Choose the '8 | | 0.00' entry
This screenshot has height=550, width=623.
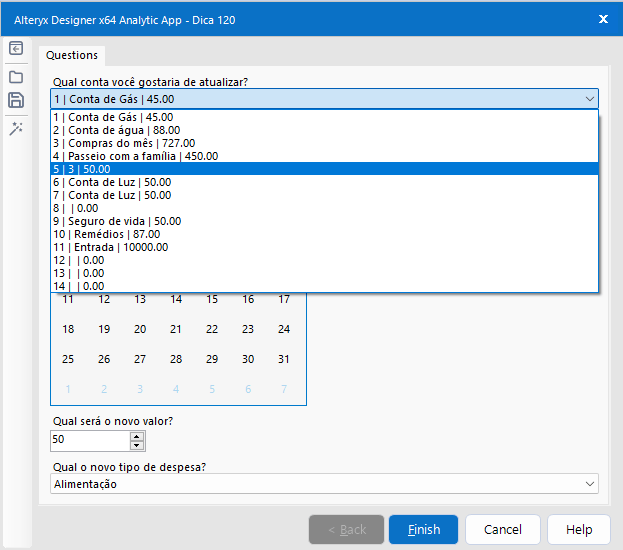pyautogui.click(x=324, y=208)
